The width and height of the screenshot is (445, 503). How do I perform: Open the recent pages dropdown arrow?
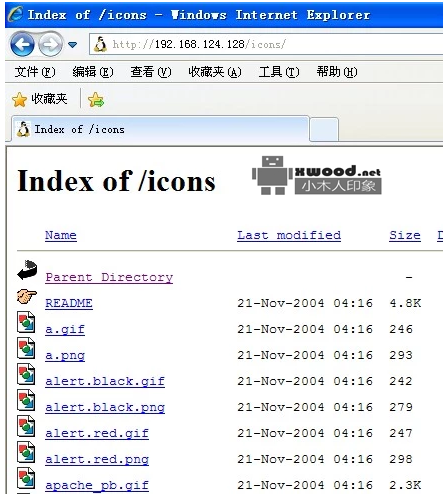pyautogui.click(x=72, y=44)
